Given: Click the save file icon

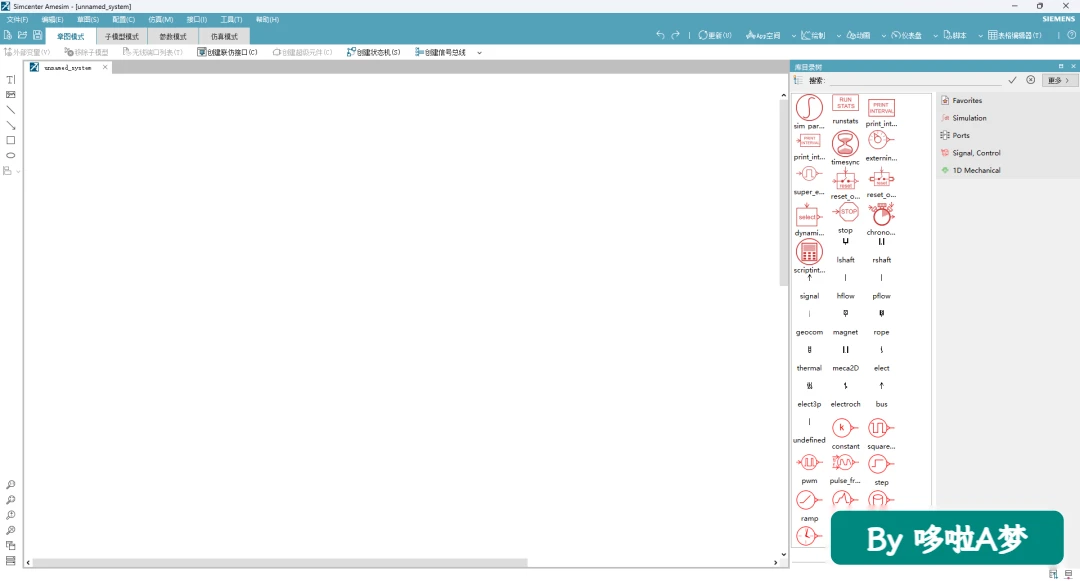Looking at the screenshot, I should tap(38, 35).
